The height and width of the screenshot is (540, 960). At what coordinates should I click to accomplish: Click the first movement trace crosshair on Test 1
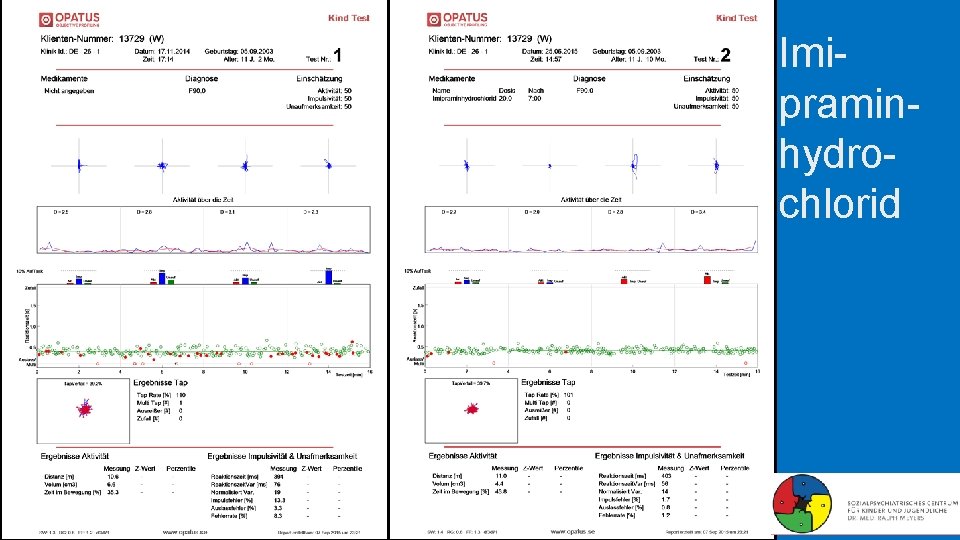pyautogui.click(x=79, y=165)
